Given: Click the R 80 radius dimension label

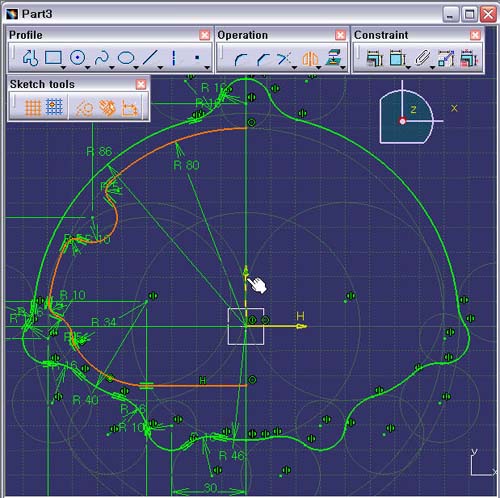Looking at the screenshot, I should 186,165.
